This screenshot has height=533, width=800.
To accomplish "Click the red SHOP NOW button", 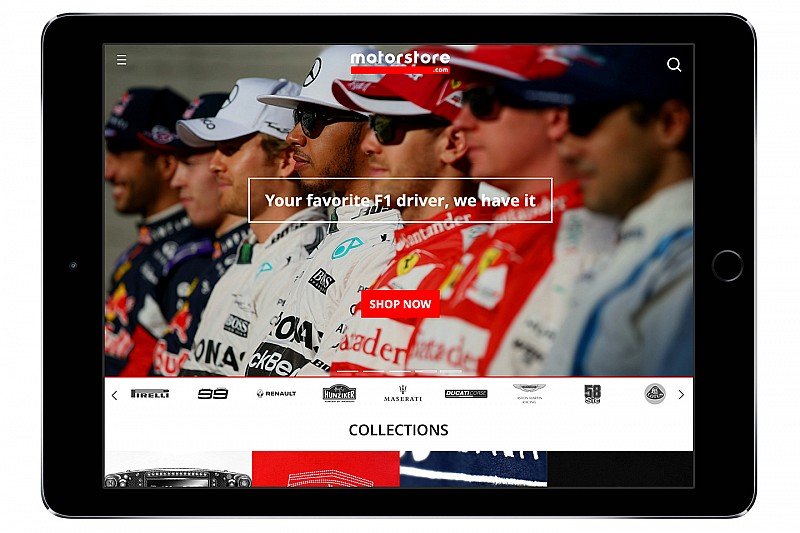I will click(x=400, y=304).
